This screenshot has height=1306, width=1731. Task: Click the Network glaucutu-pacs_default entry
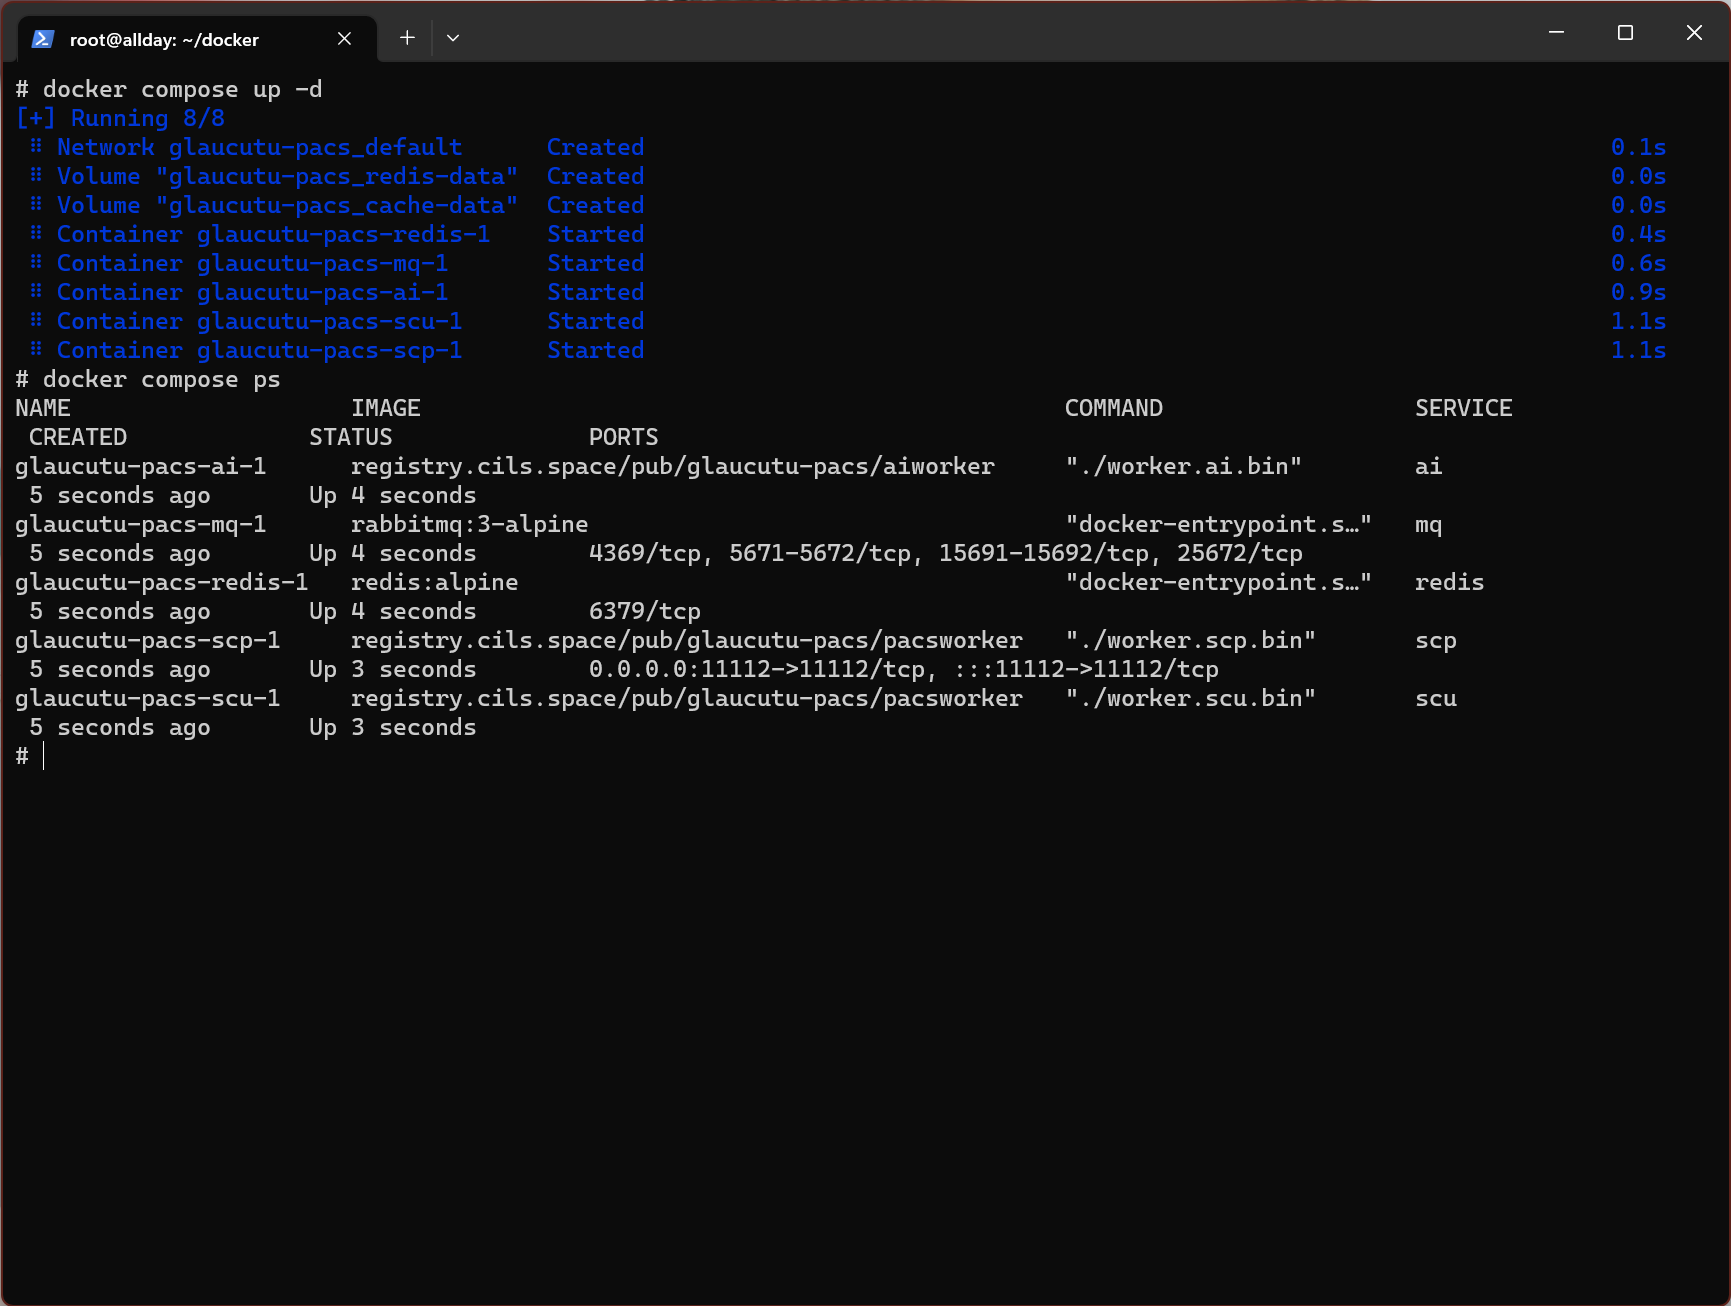(x=259, y=148)
